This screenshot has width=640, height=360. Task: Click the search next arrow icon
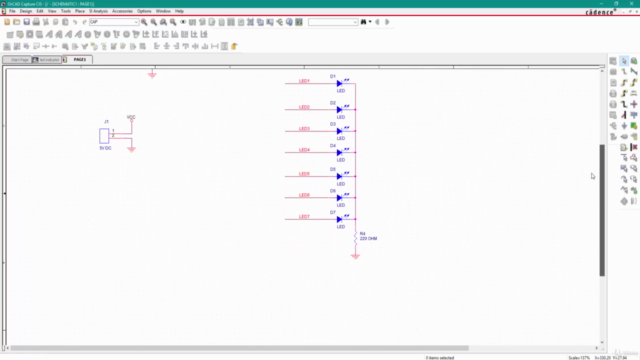point(387,22)
